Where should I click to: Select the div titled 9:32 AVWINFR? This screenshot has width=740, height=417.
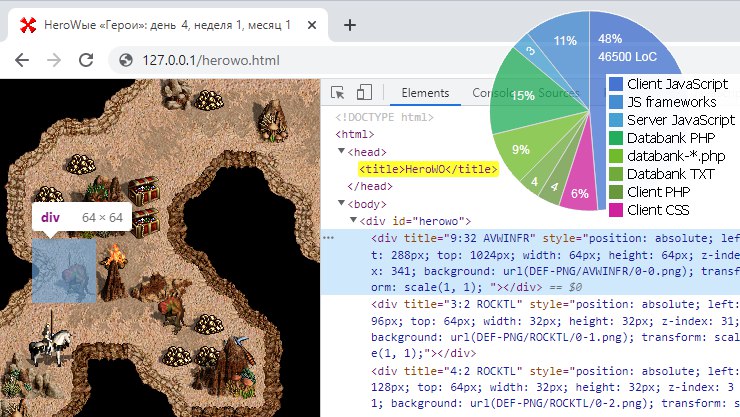click(530, 262)
